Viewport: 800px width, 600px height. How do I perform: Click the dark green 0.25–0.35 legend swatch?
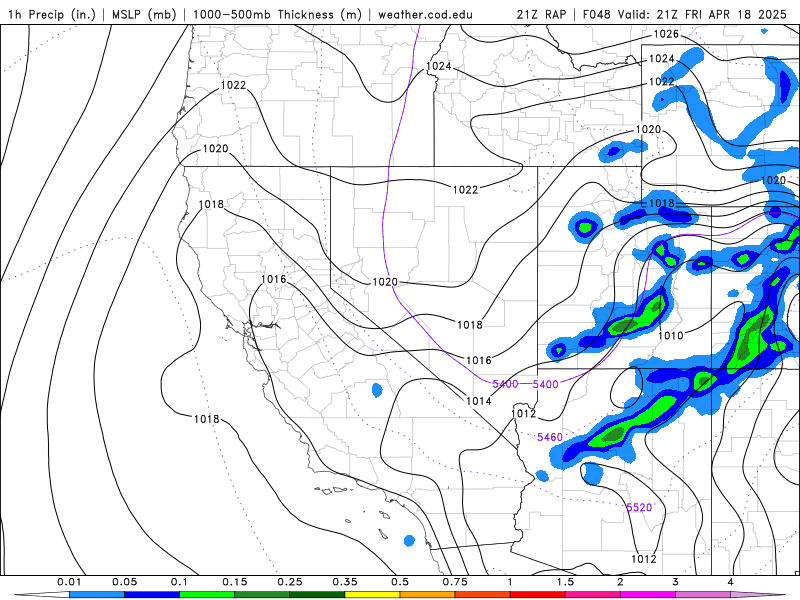pyautogui.click(x=317, y=595)
